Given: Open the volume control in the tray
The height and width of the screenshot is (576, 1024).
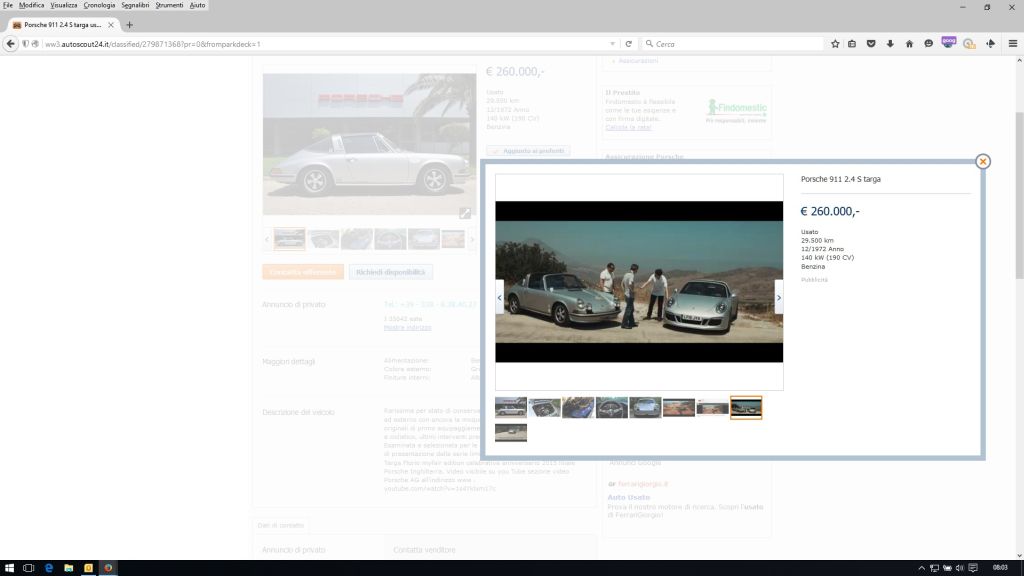Looking at the screenshot, I should [x=959, y=568].
